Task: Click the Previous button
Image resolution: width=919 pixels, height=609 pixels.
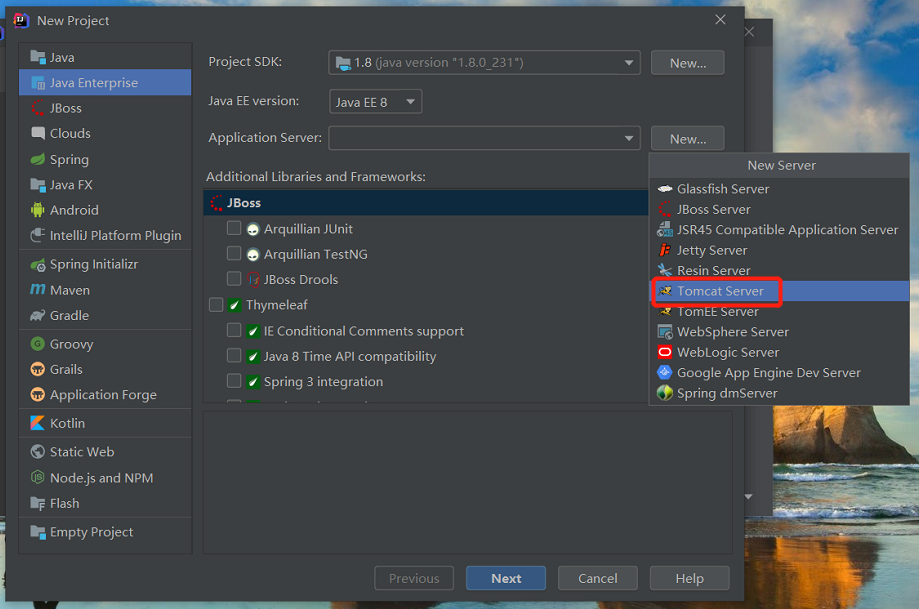Action: pyautogui.click(x=414, y=579)
